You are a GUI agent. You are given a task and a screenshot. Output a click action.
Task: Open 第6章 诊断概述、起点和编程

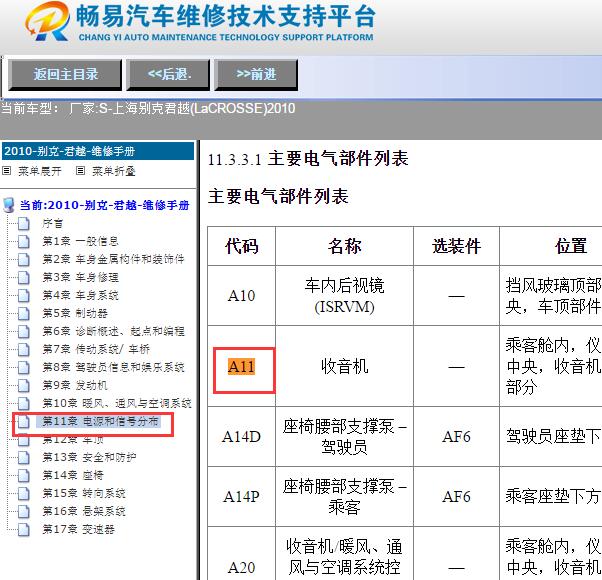[x=113, y=331]
